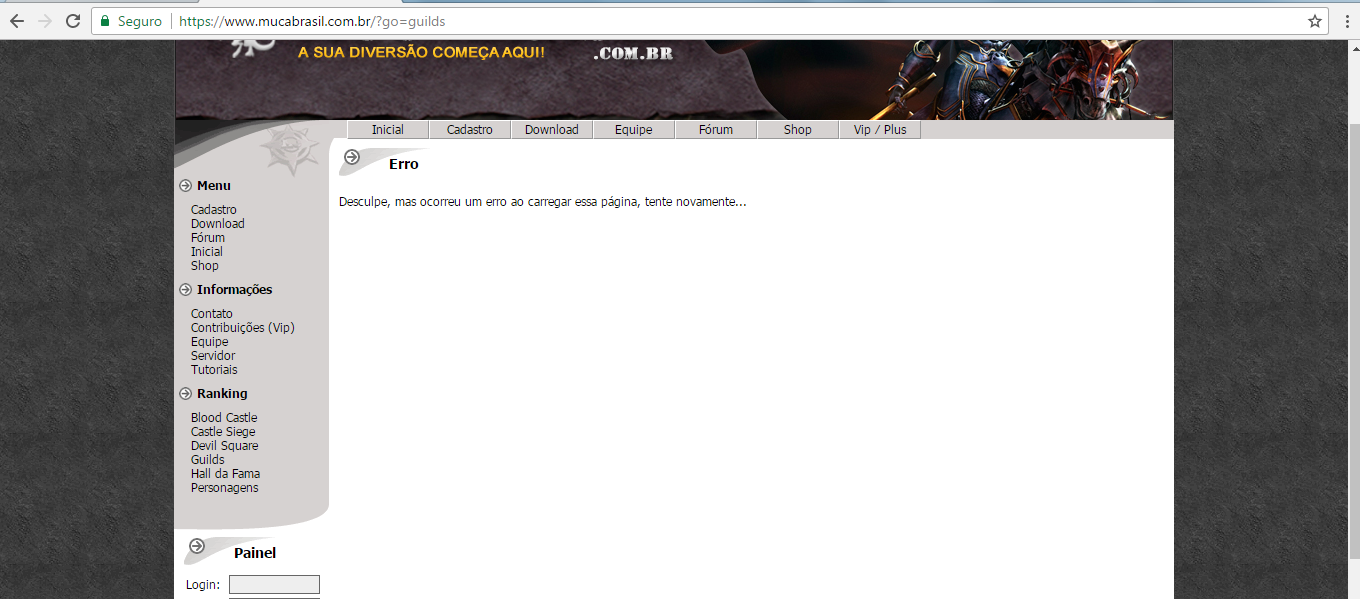
Task: Open Castle Siege ranking link
Action: click(x=223, y=432)
